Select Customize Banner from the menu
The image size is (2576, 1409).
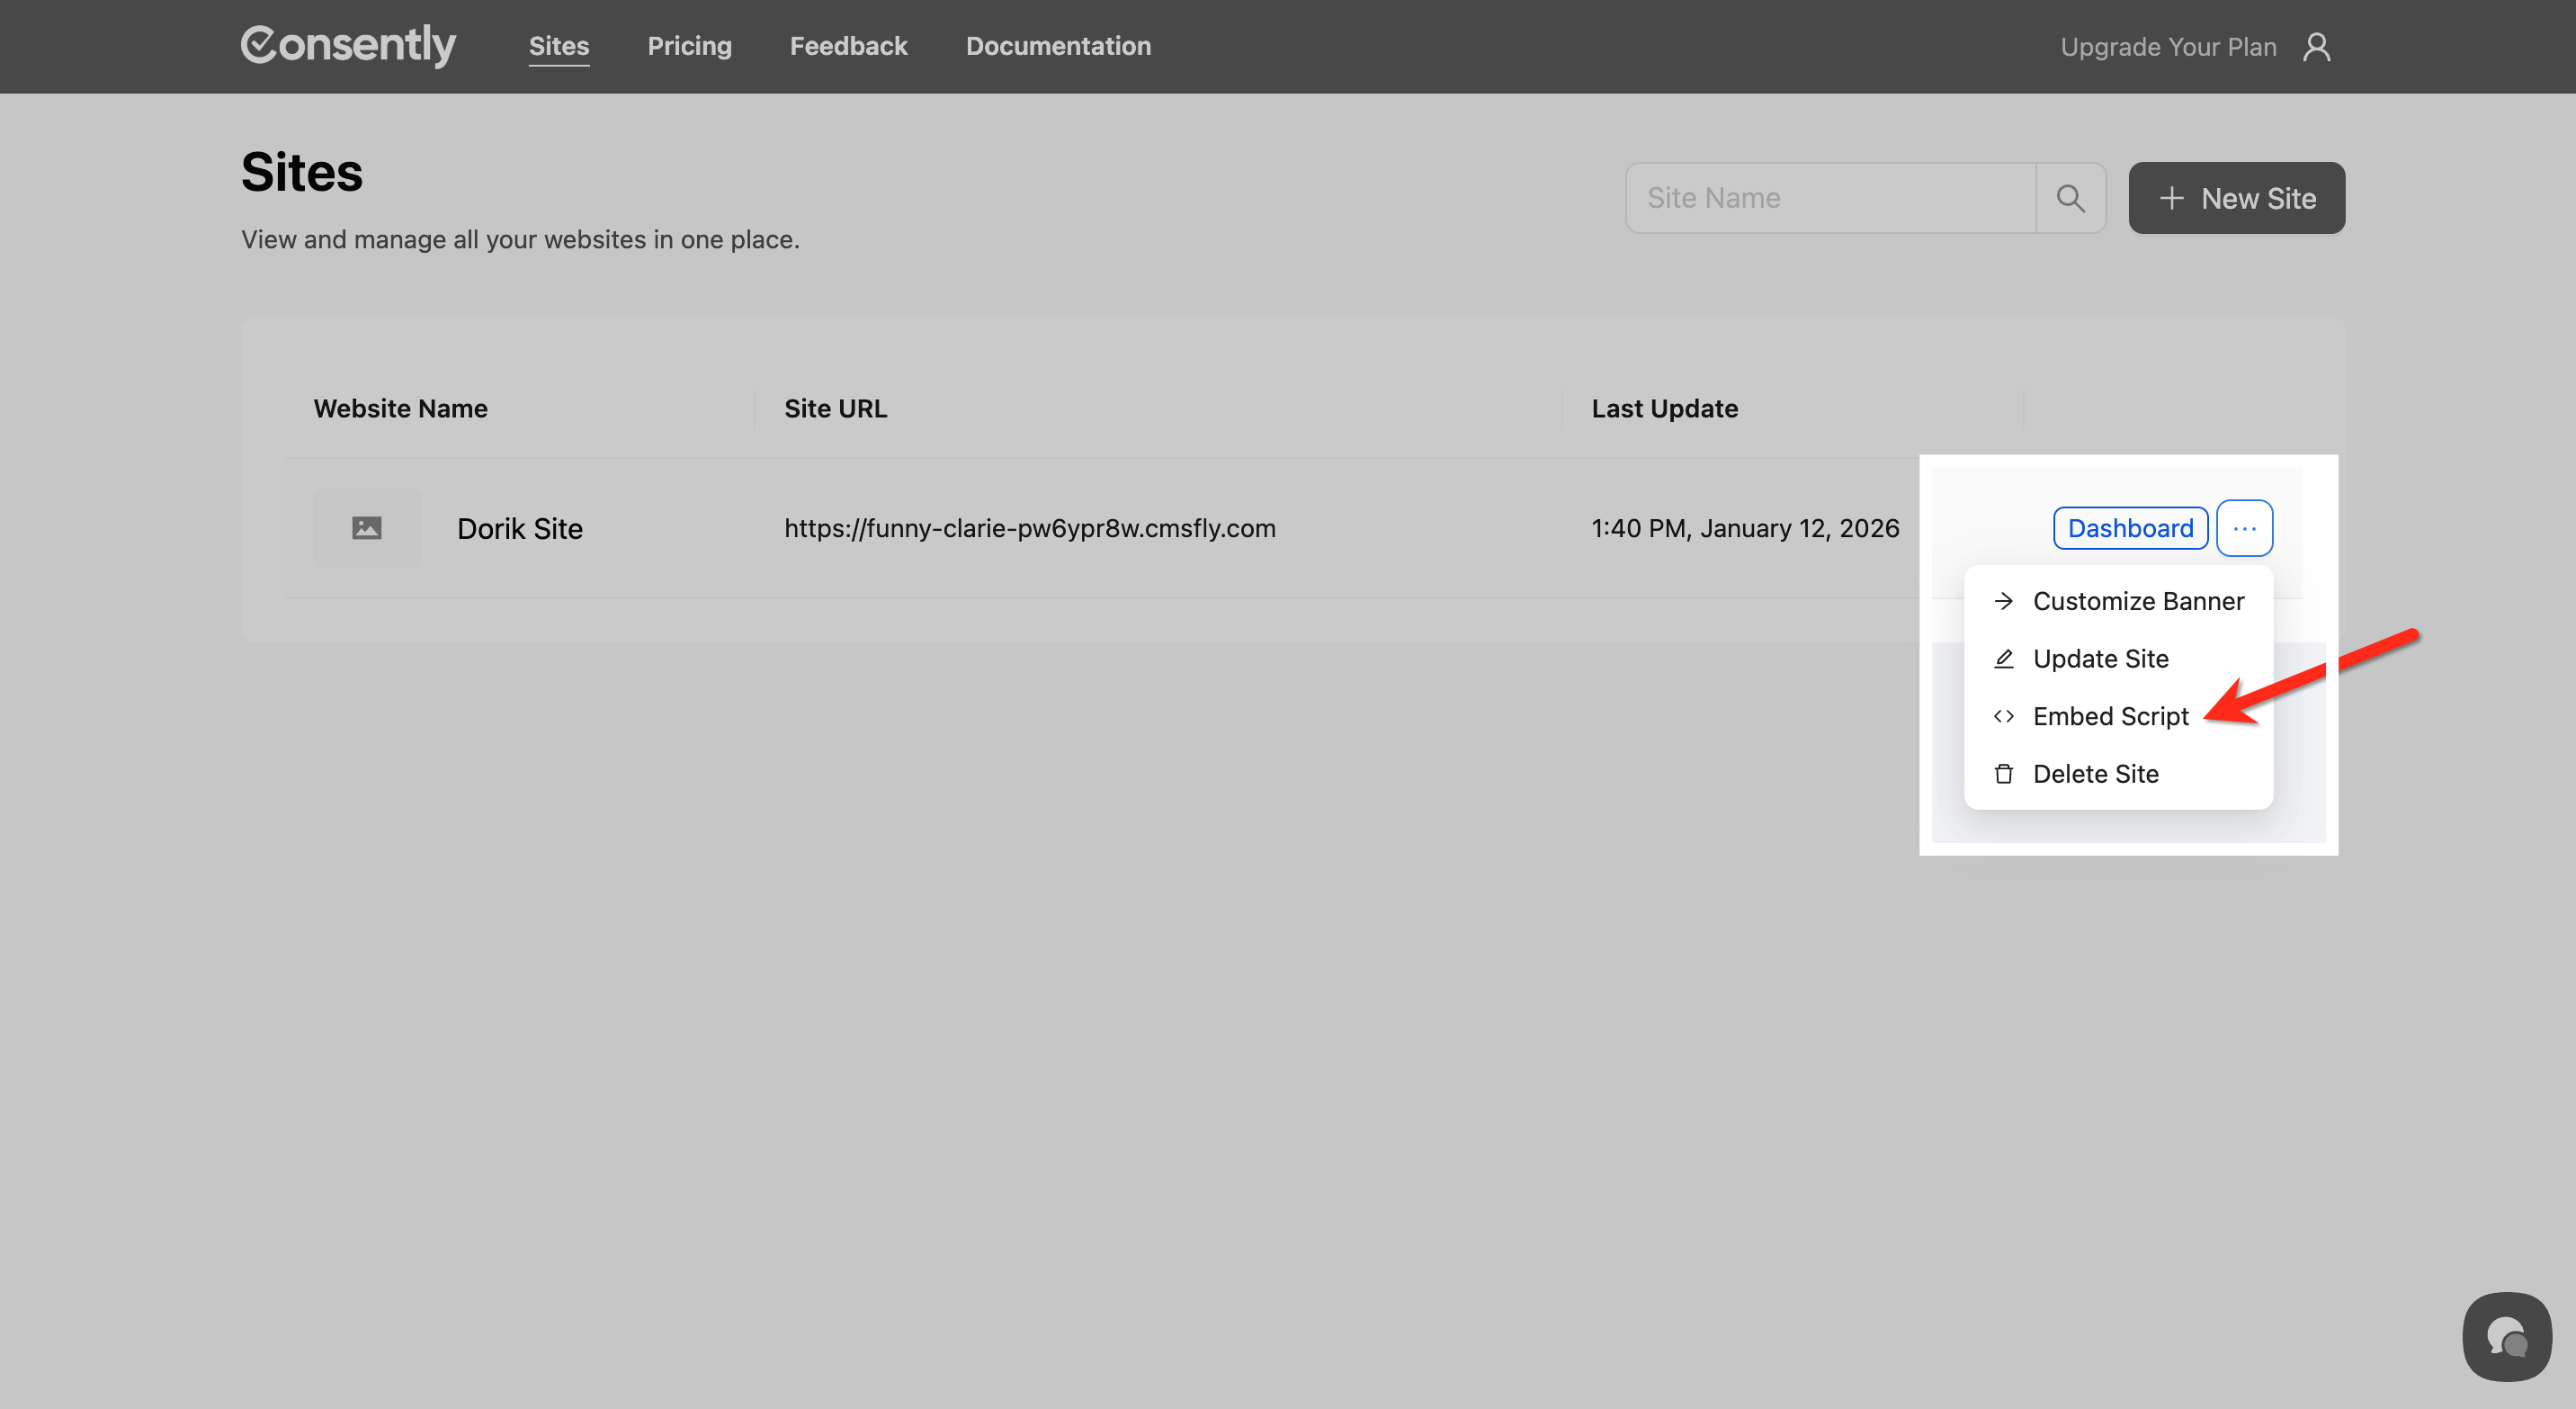coord(2138,601)
